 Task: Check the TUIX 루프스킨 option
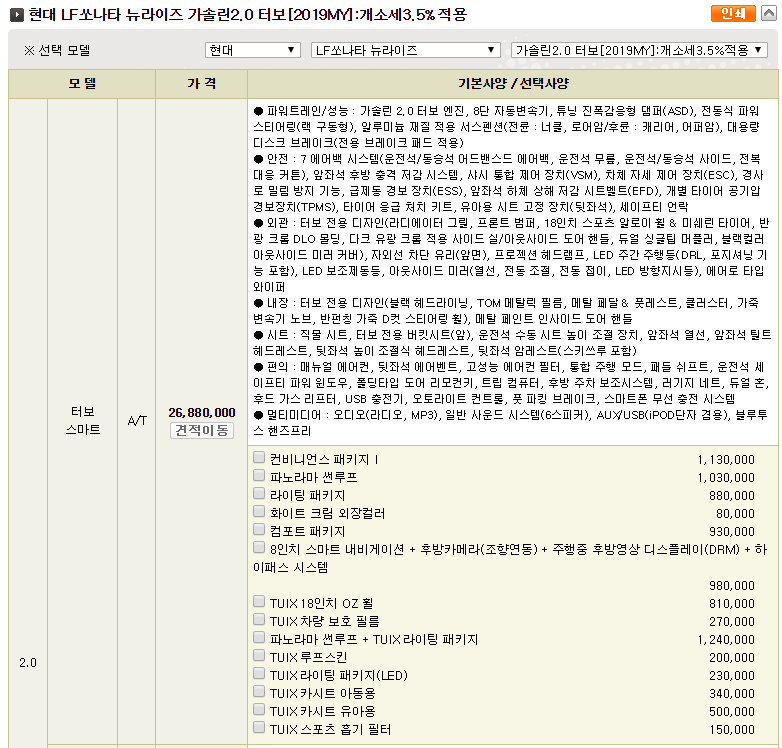[x=258, y=655]
